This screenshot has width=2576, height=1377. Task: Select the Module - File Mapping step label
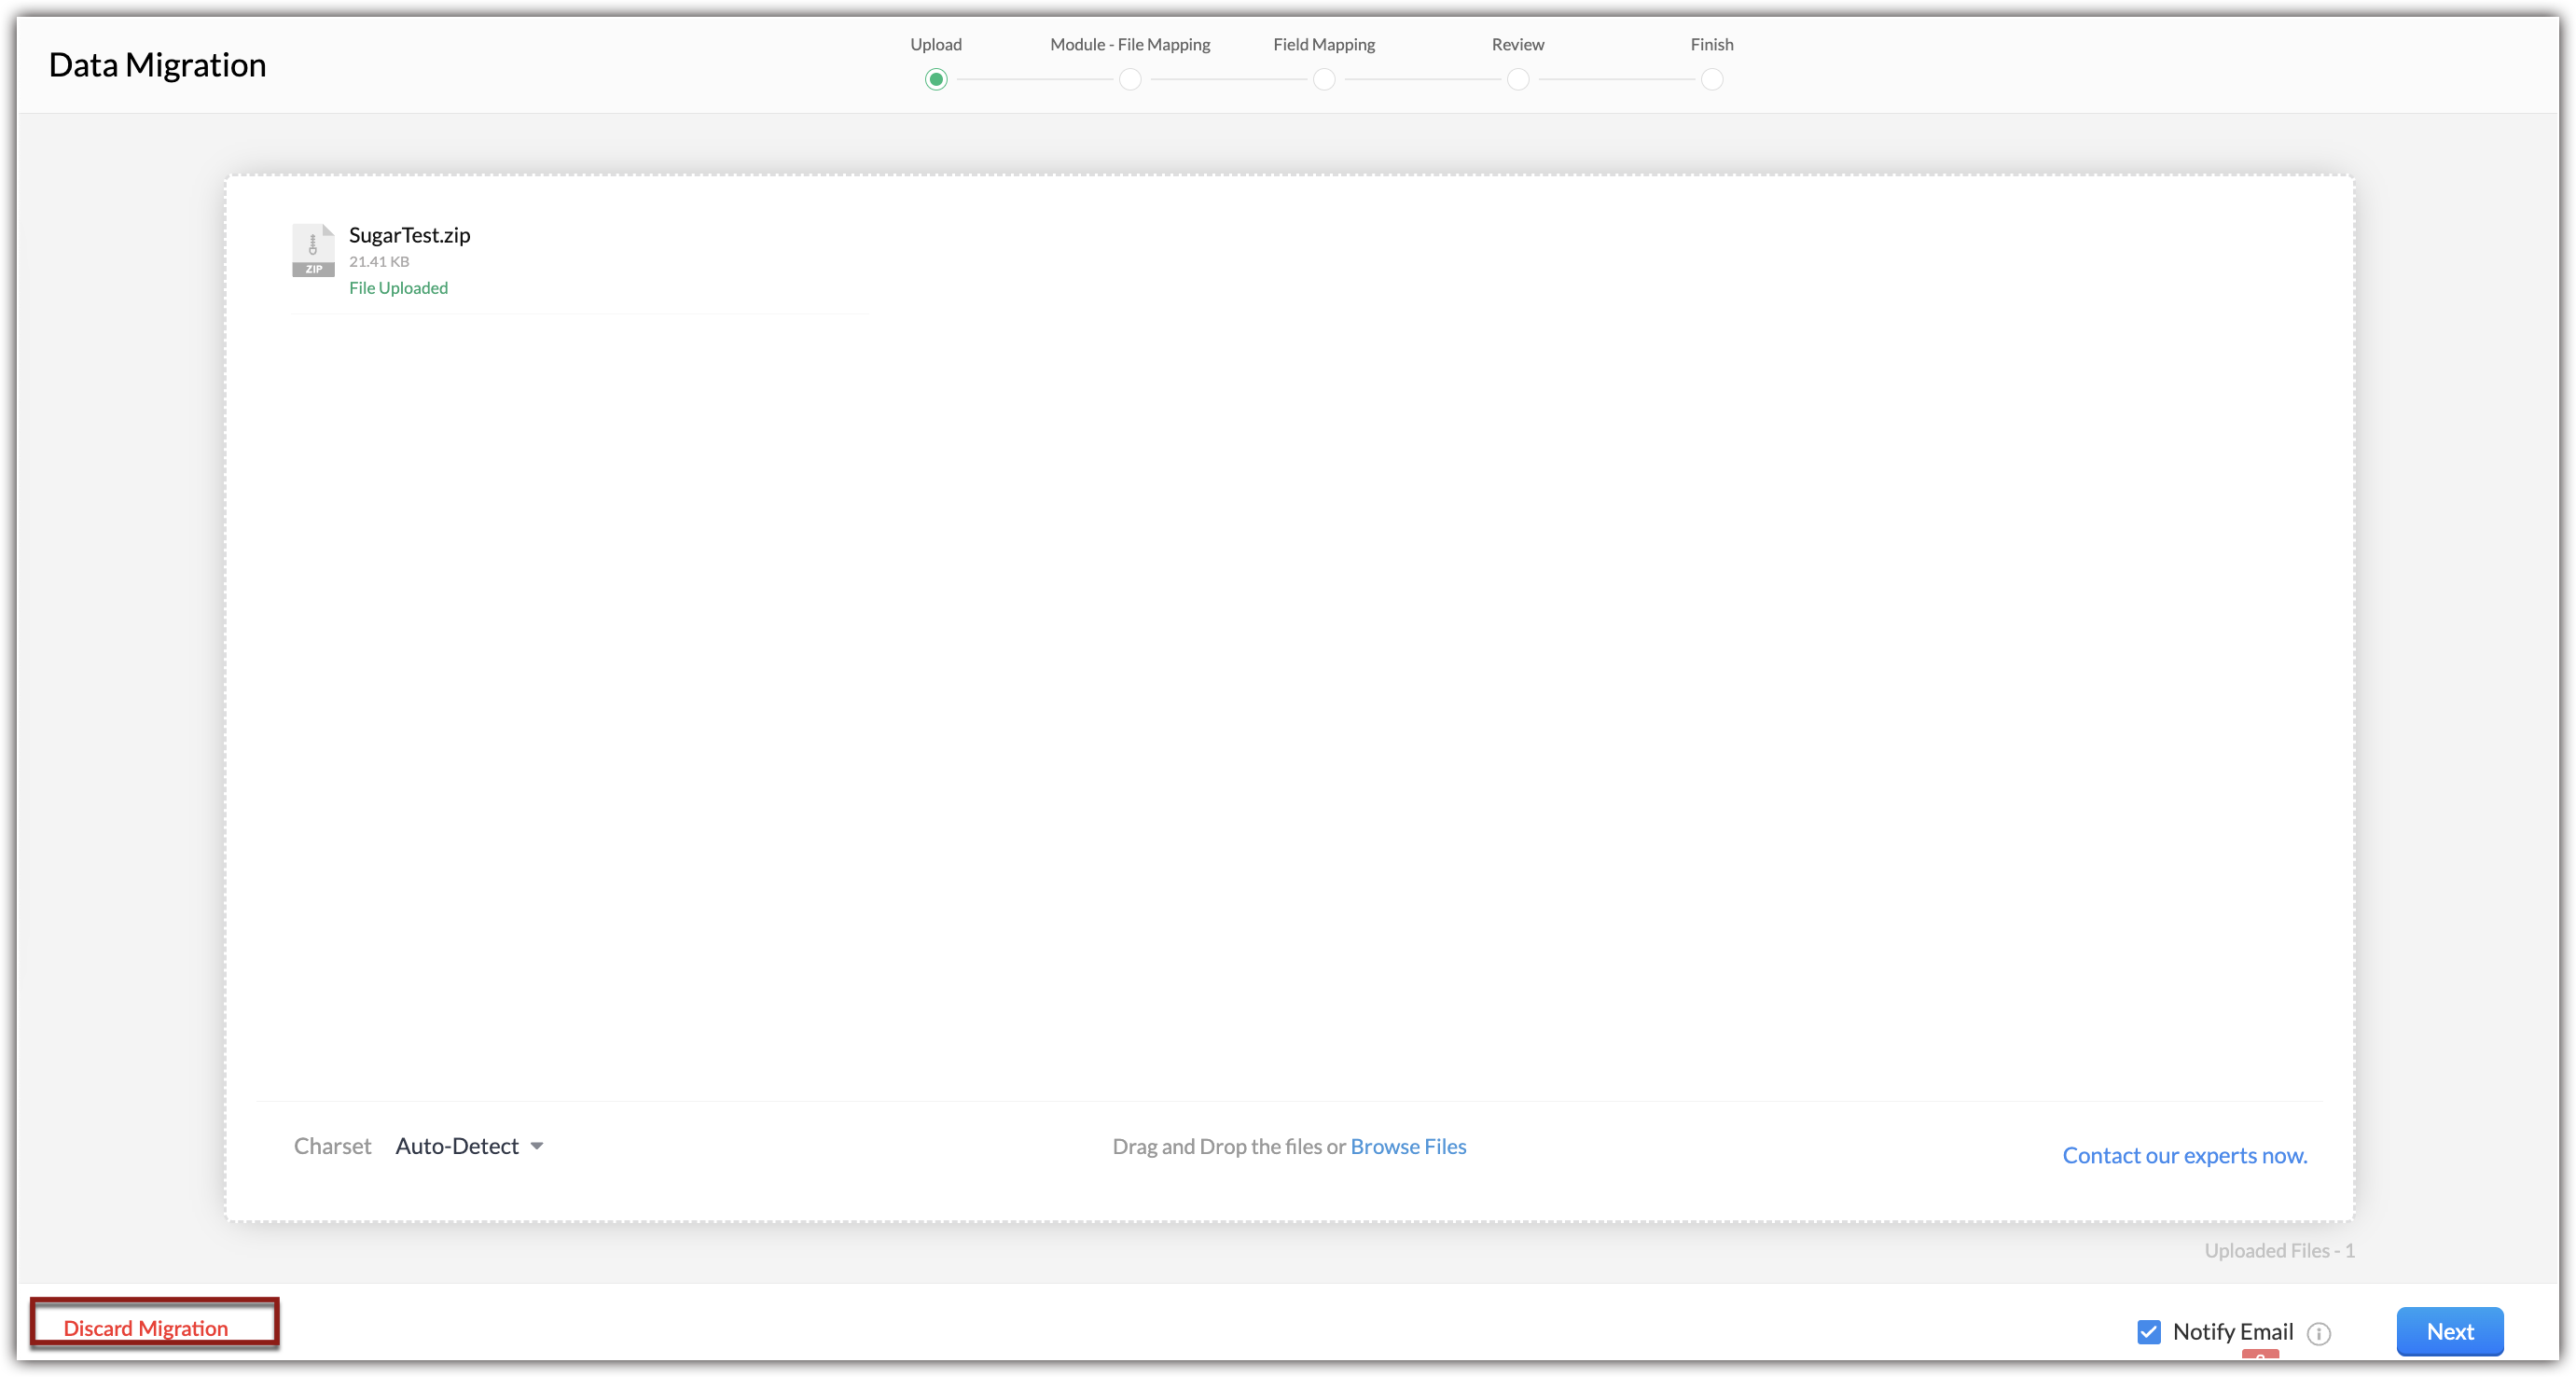click(1129, 44)
